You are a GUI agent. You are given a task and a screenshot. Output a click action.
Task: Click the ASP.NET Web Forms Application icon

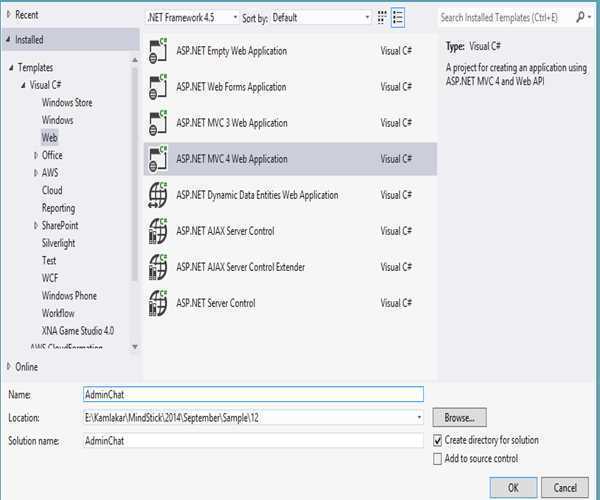(157, 87)
